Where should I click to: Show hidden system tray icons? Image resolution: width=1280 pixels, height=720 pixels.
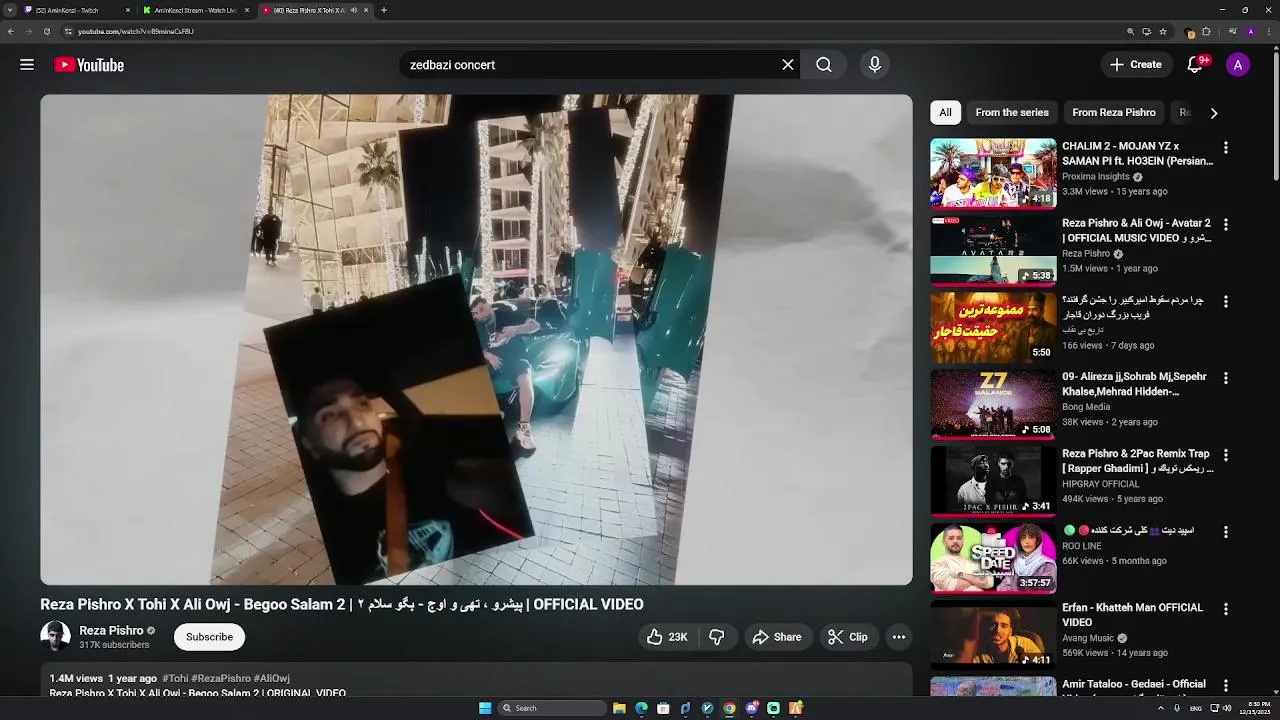pos(1161,708)
